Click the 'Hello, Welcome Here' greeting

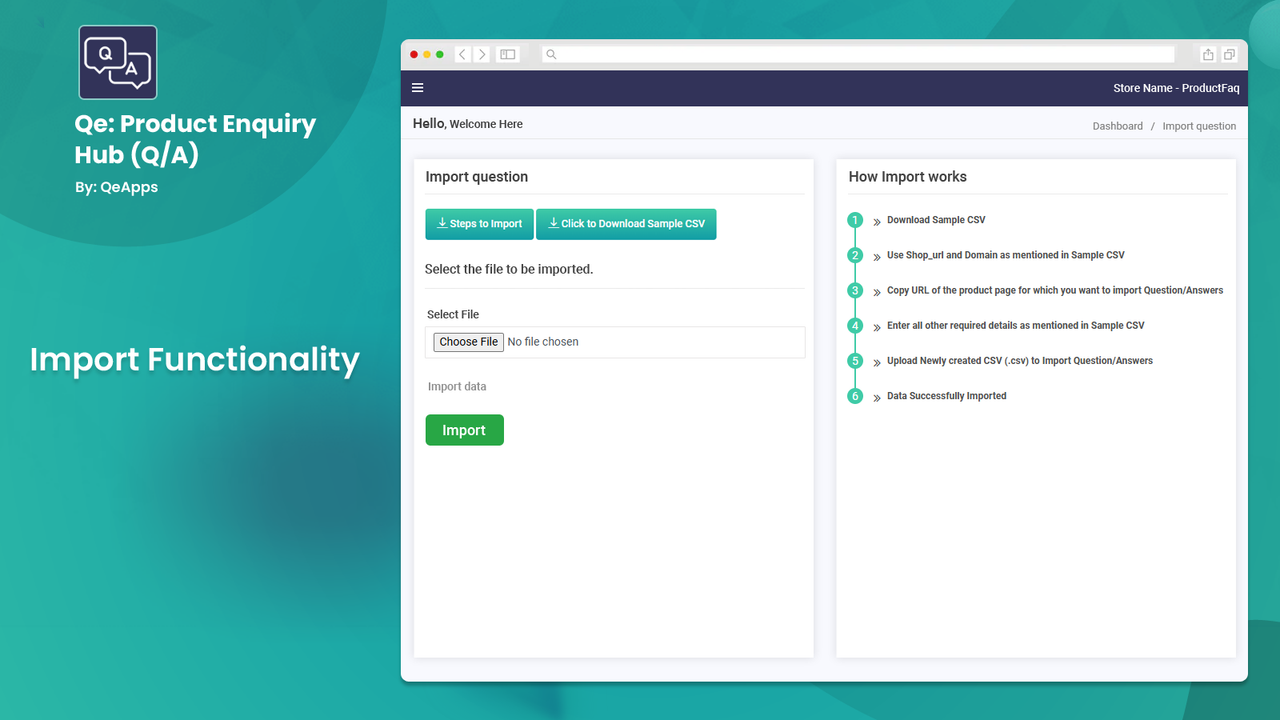[468, 124]
